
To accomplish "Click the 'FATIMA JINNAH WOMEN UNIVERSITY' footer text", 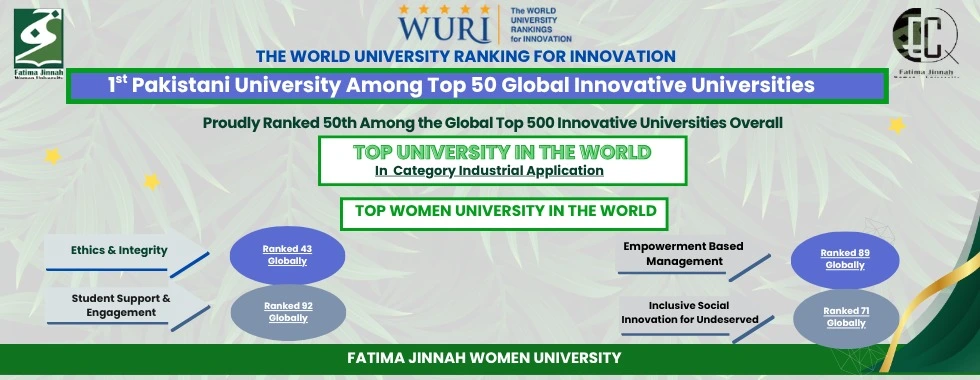I will coord(484,358).
